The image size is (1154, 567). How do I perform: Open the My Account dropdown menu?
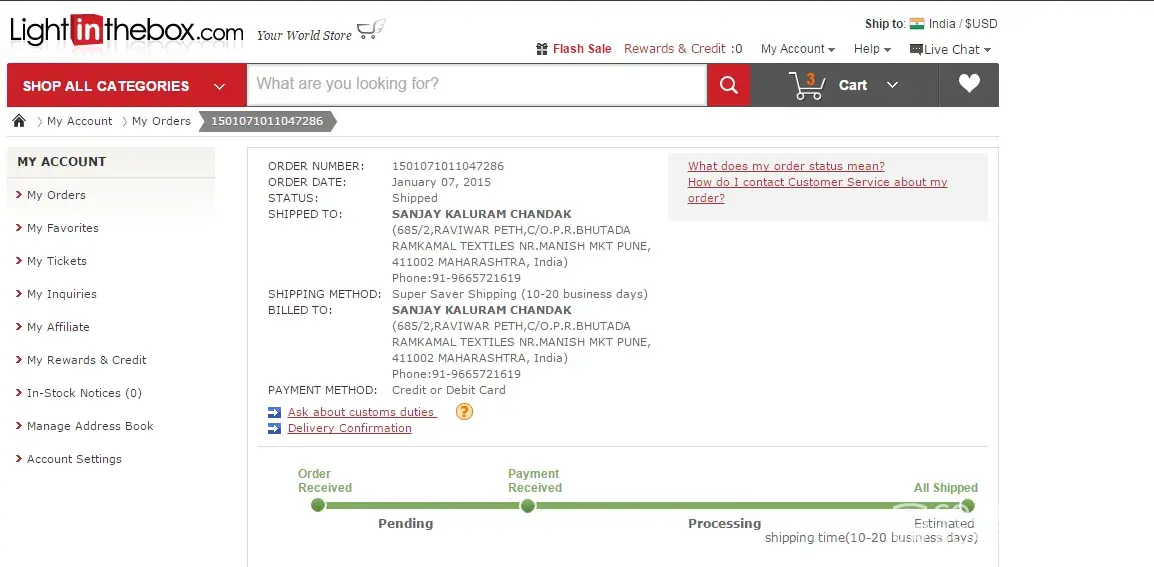798,49
